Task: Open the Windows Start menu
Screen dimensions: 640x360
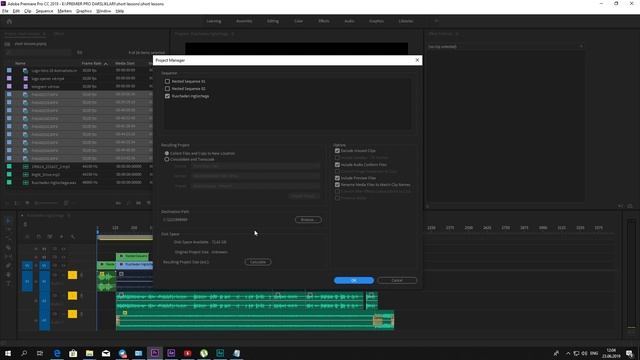Action: click(x=8, y=353)
